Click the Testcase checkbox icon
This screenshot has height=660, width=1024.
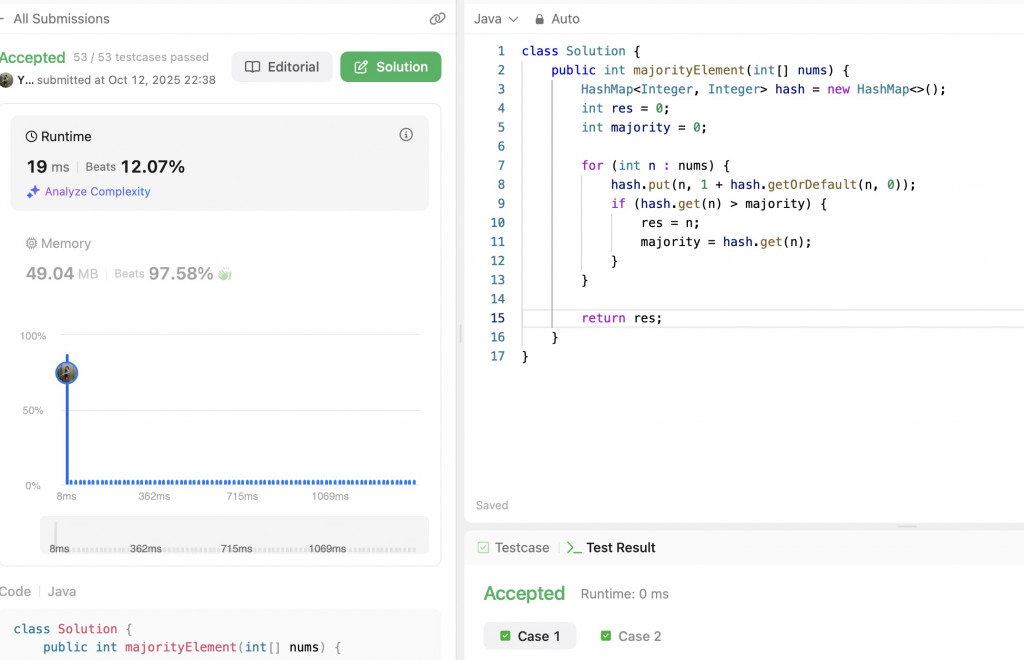point(483,548)
